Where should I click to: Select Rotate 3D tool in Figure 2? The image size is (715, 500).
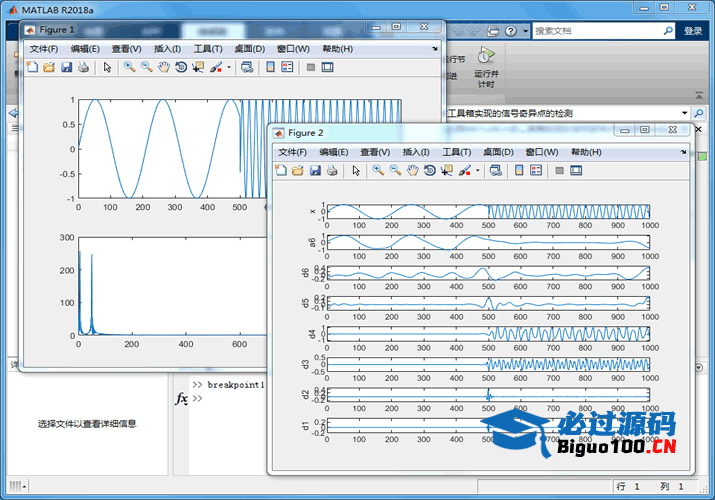pyautogui.click(x=430, y=170)
